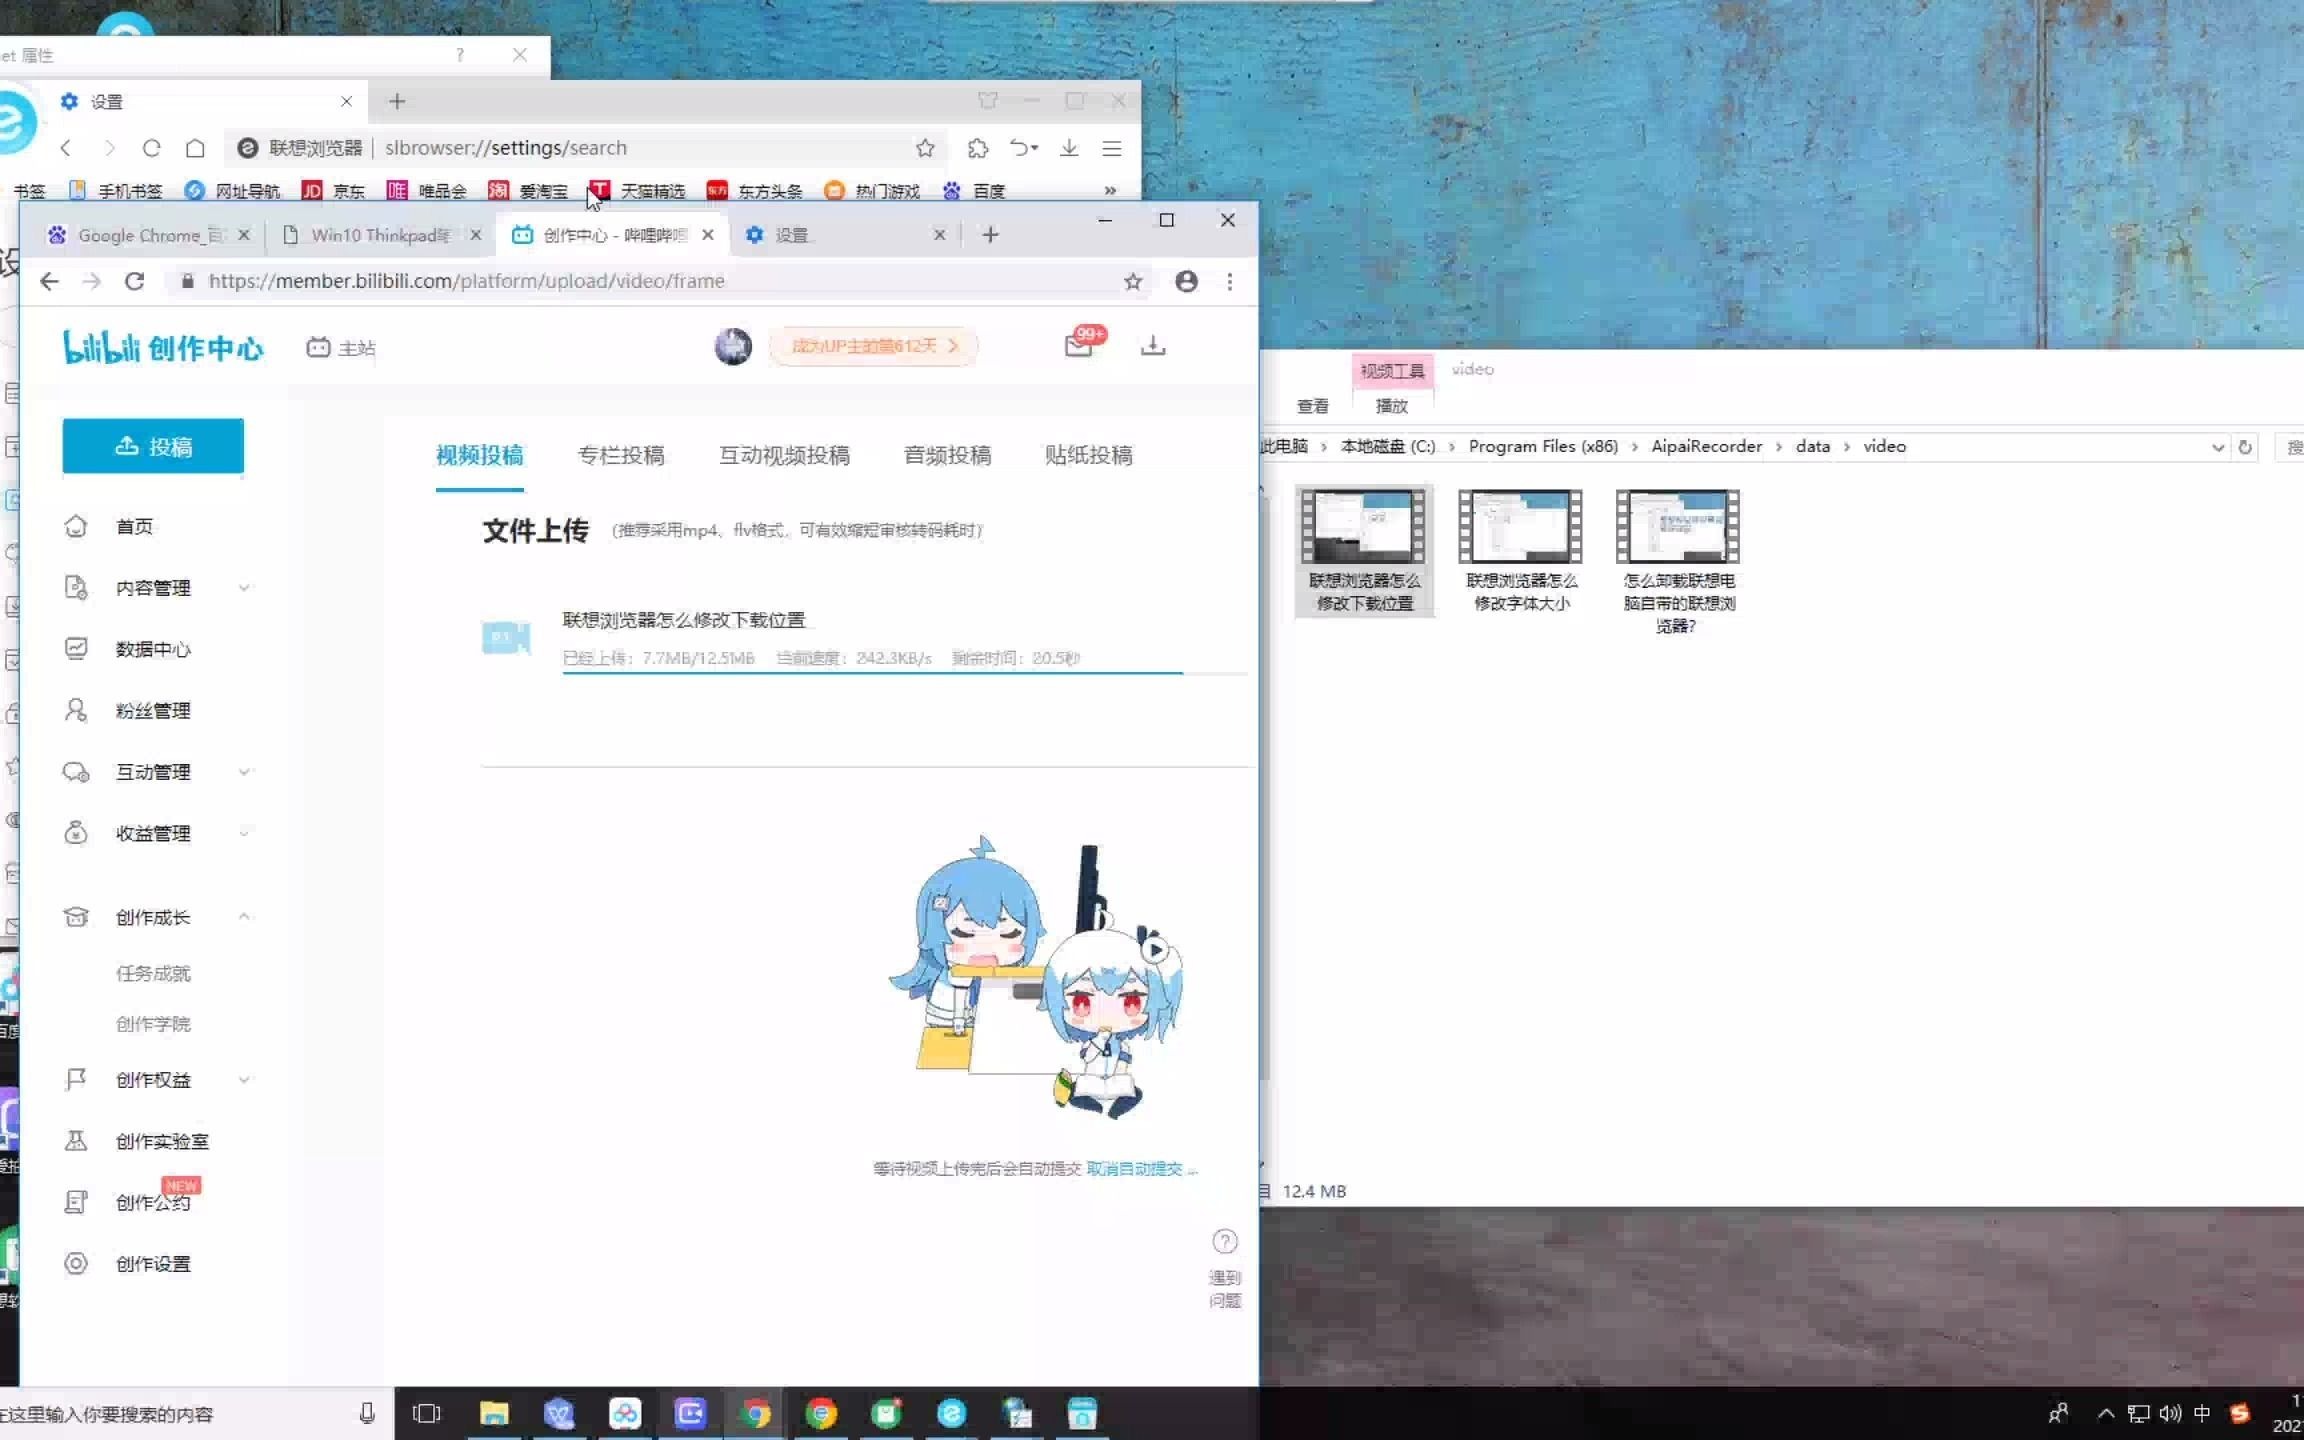Click 成为UP主 membership upgrade button
This screenshot has width=2304, height=1440.
pos(871,345)
